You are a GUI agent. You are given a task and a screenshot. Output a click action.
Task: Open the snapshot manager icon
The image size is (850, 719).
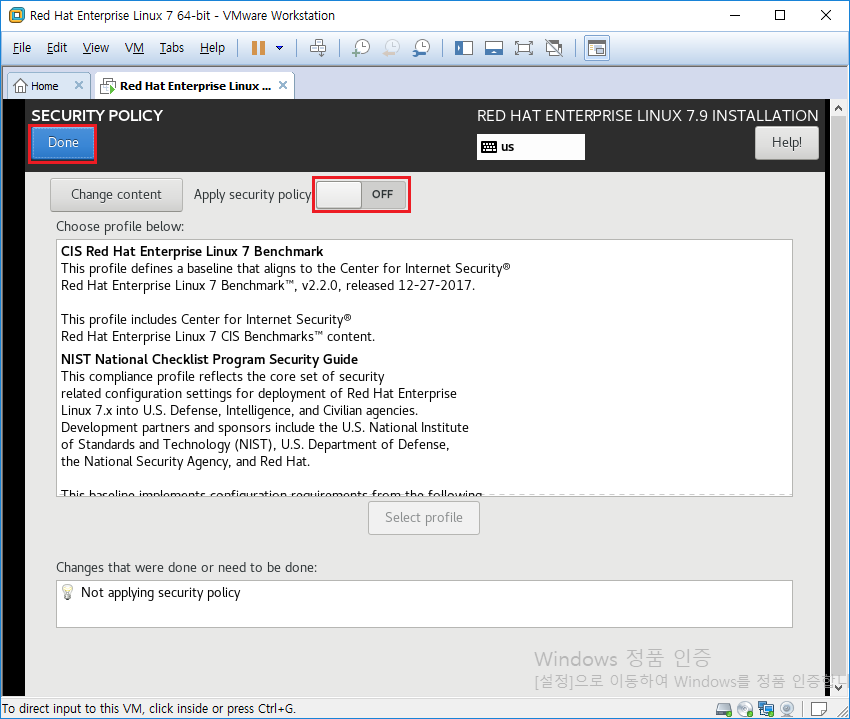click(421, 48)
